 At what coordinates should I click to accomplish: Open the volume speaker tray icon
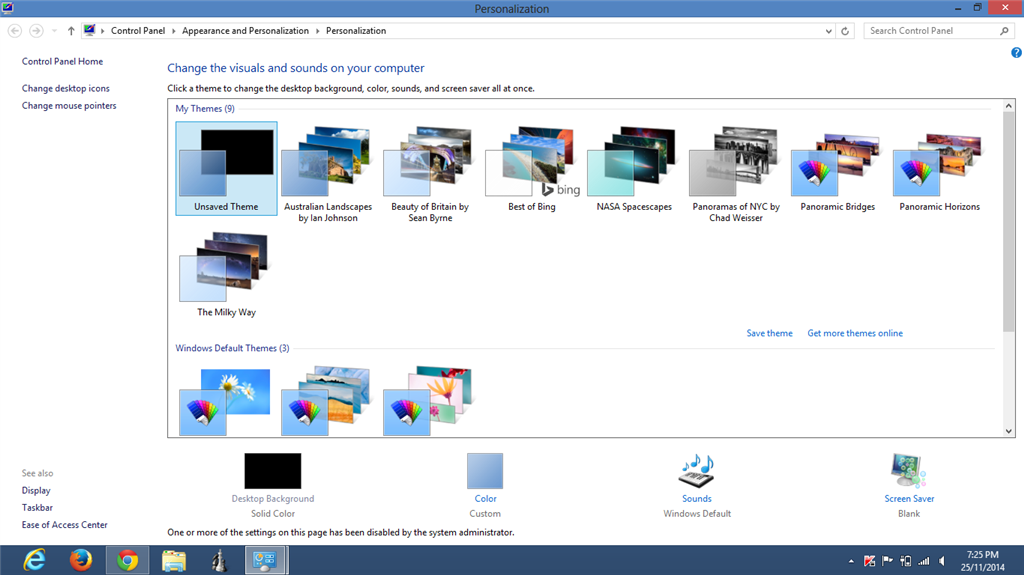942,561
